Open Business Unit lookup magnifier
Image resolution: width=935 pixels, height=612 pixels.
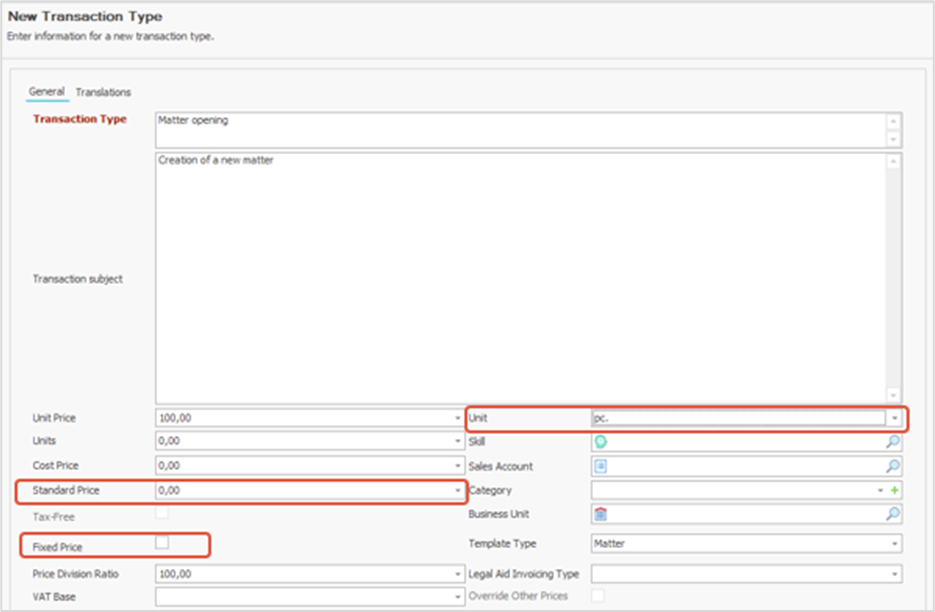click(893, 514)
